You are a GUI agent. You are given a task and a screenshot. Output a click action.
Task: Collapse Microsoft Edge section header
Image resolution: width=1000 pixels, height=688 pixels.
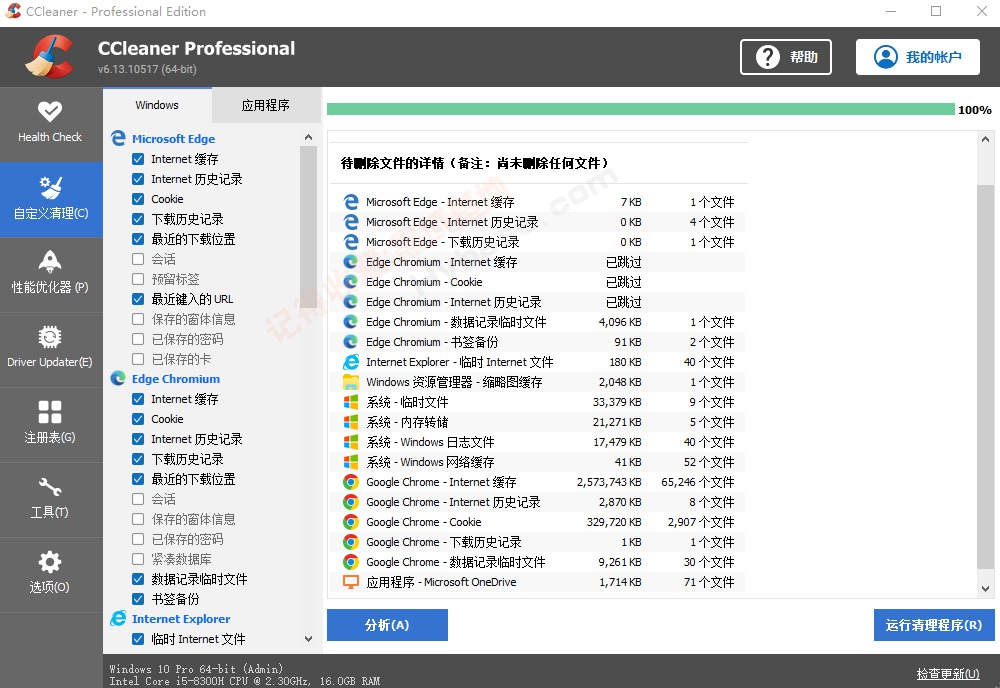pyautogui.click(x=173, y=138)
